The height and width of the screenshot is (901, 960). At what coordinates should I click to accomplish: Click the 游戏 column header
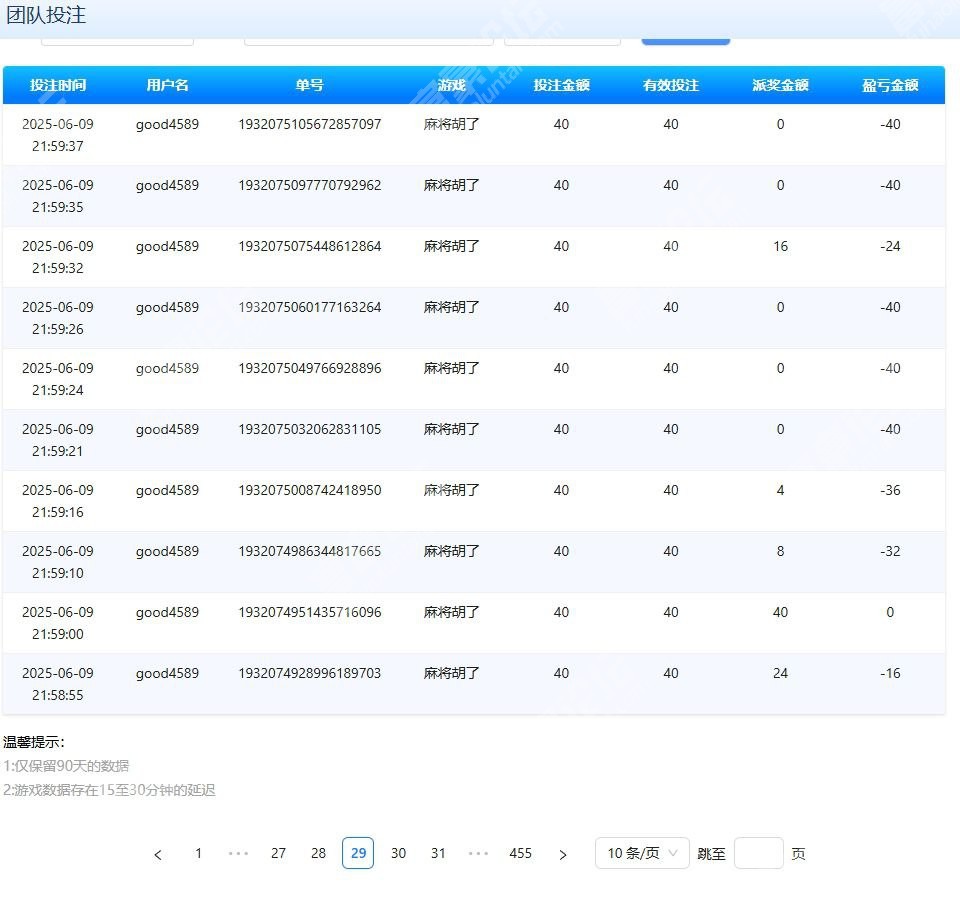[x=451, y=85]
